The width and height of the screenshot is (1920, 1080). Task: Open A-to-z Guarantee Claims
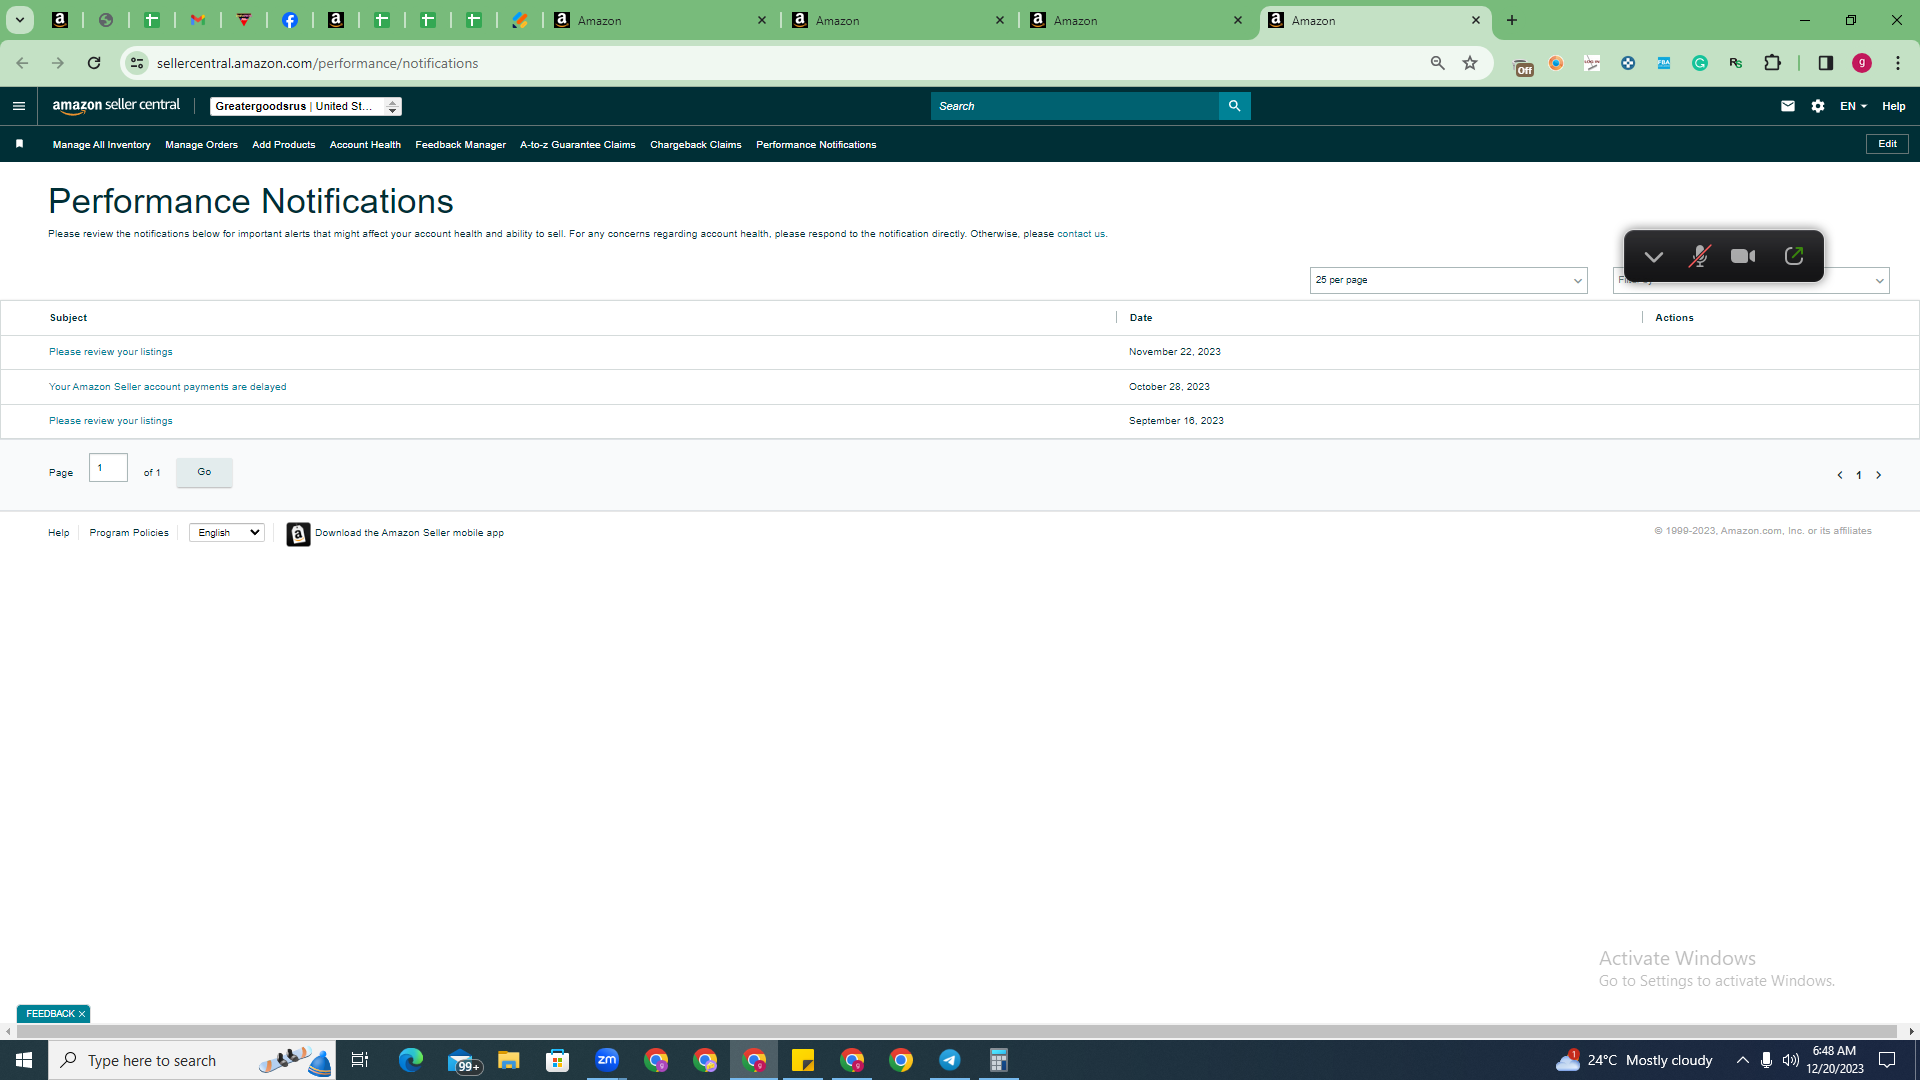(x=577, y=145)
